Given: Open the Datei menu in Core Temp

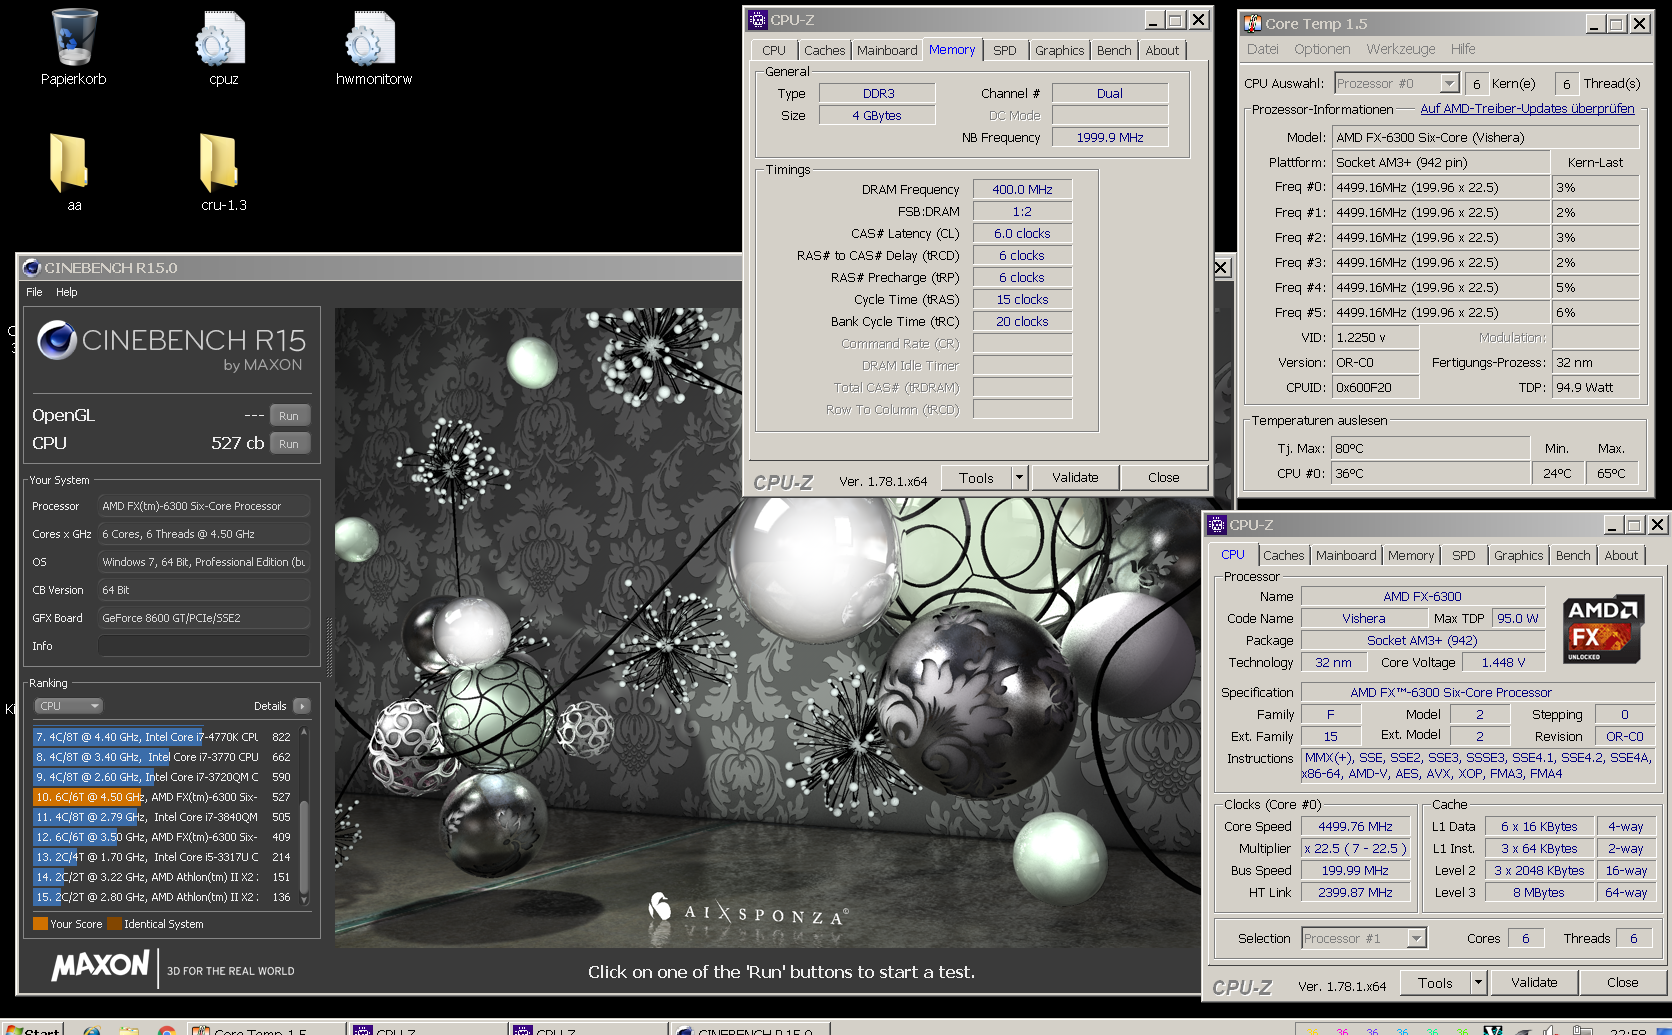Looking at the screenshot, I should (x=1262, y=49).
